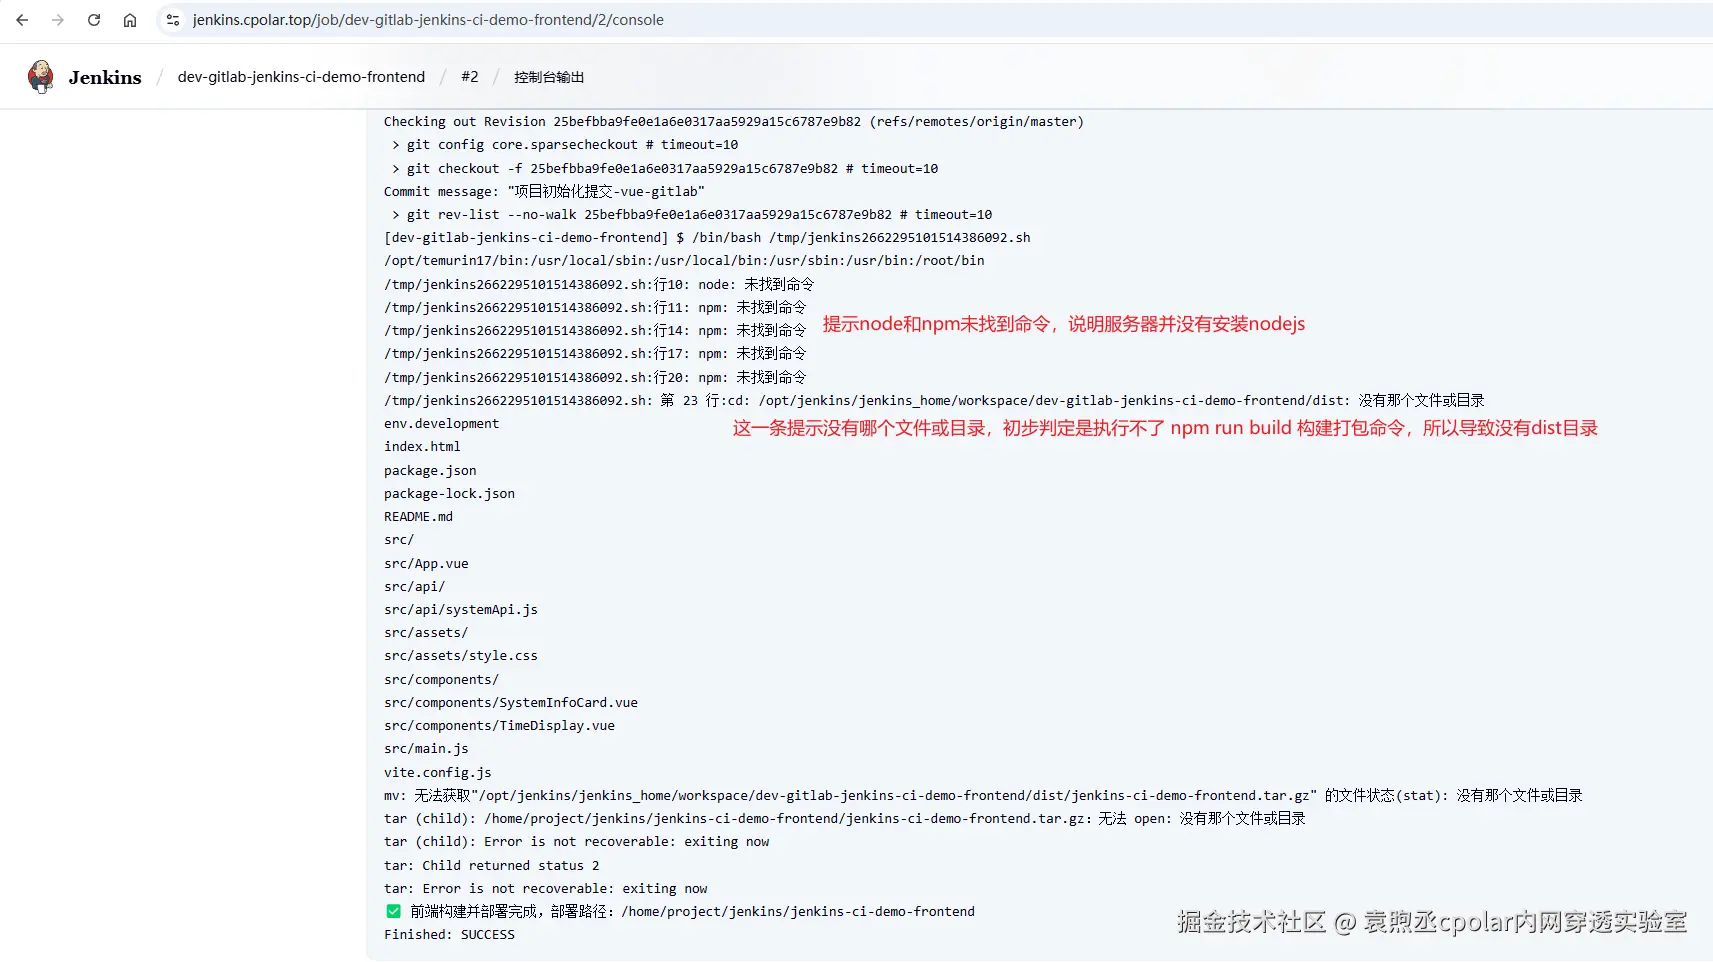The image size is (1713, 962).
Task: Click 'vite.config.js' in the output
Action: point(438,773)
